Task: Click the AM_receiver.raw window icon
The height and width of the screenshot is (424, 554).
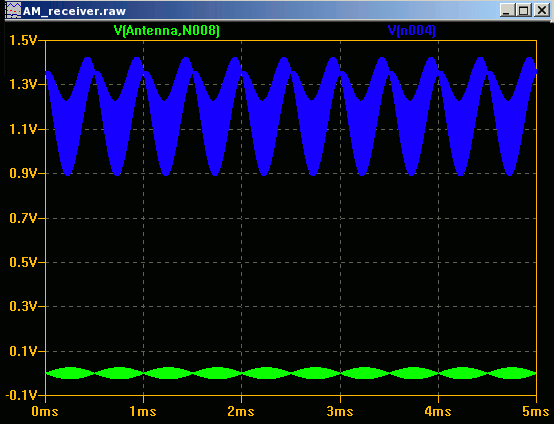Action: 14,11
